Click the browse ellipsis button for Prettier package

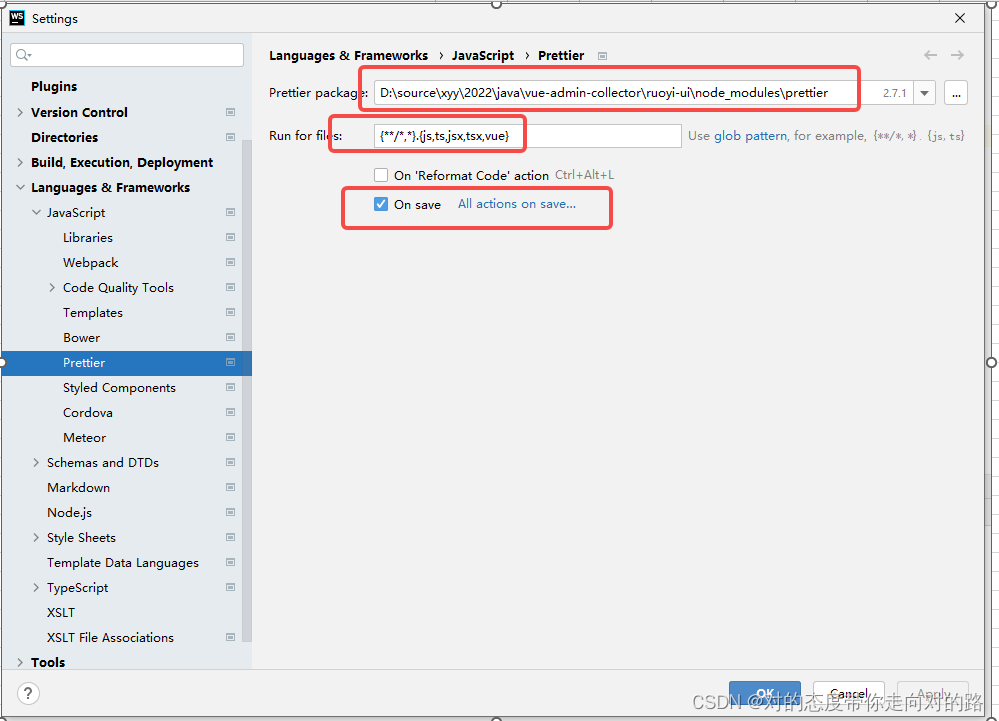956,92
